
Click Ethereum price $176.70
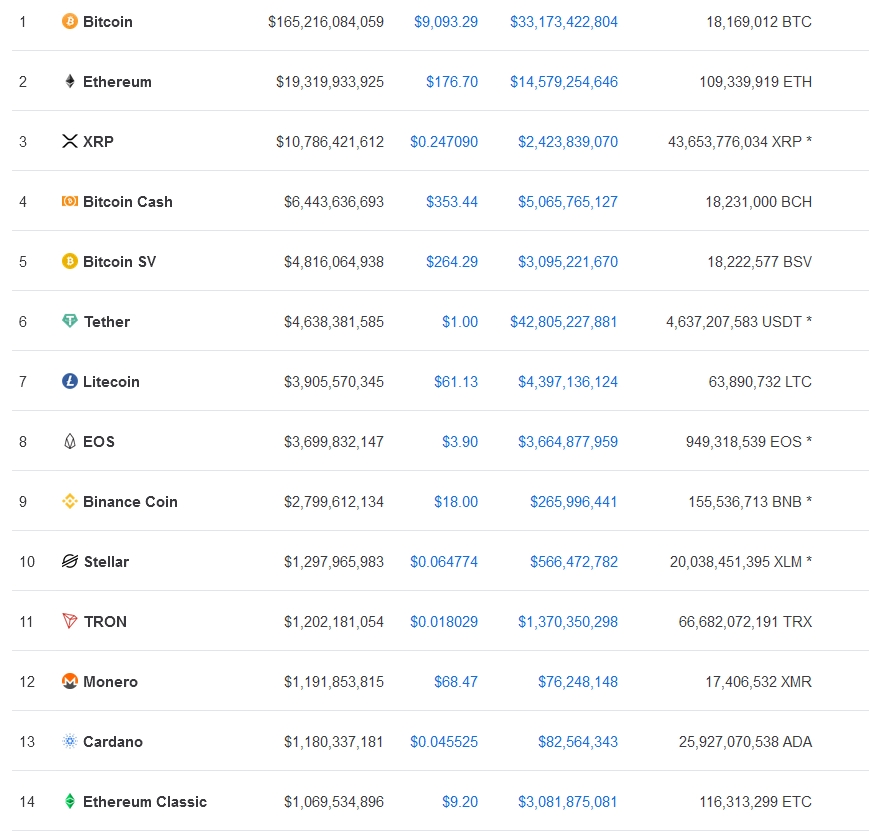(x=452, y=81)
